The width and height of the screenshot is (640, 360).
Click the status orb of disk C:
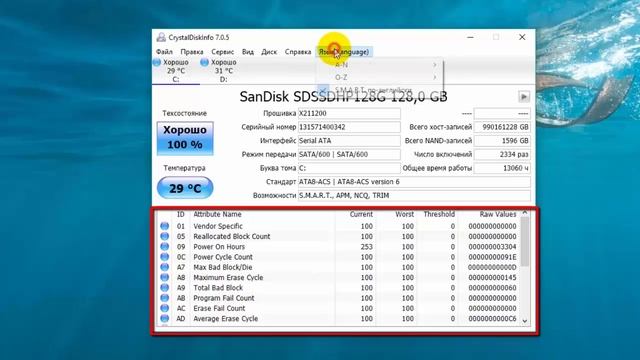[x=156, y=62]
